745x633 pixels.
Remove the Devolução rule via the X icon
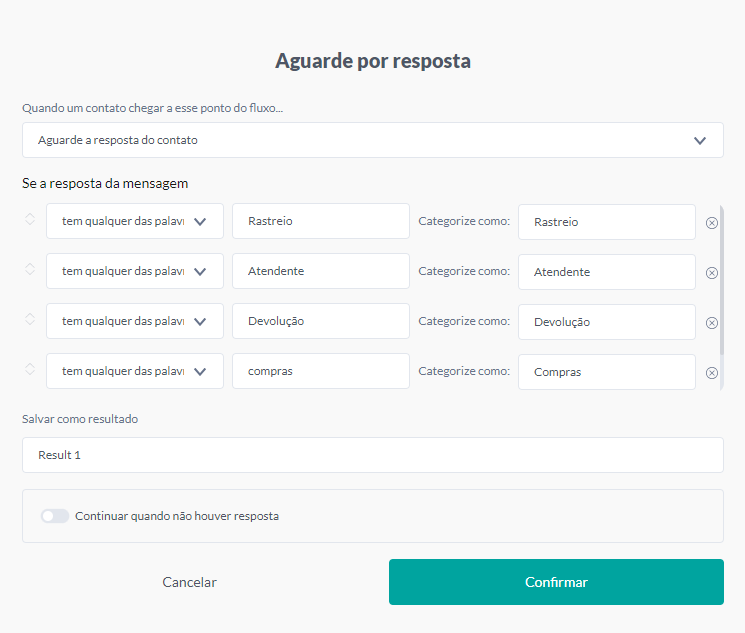coord(712,323)
